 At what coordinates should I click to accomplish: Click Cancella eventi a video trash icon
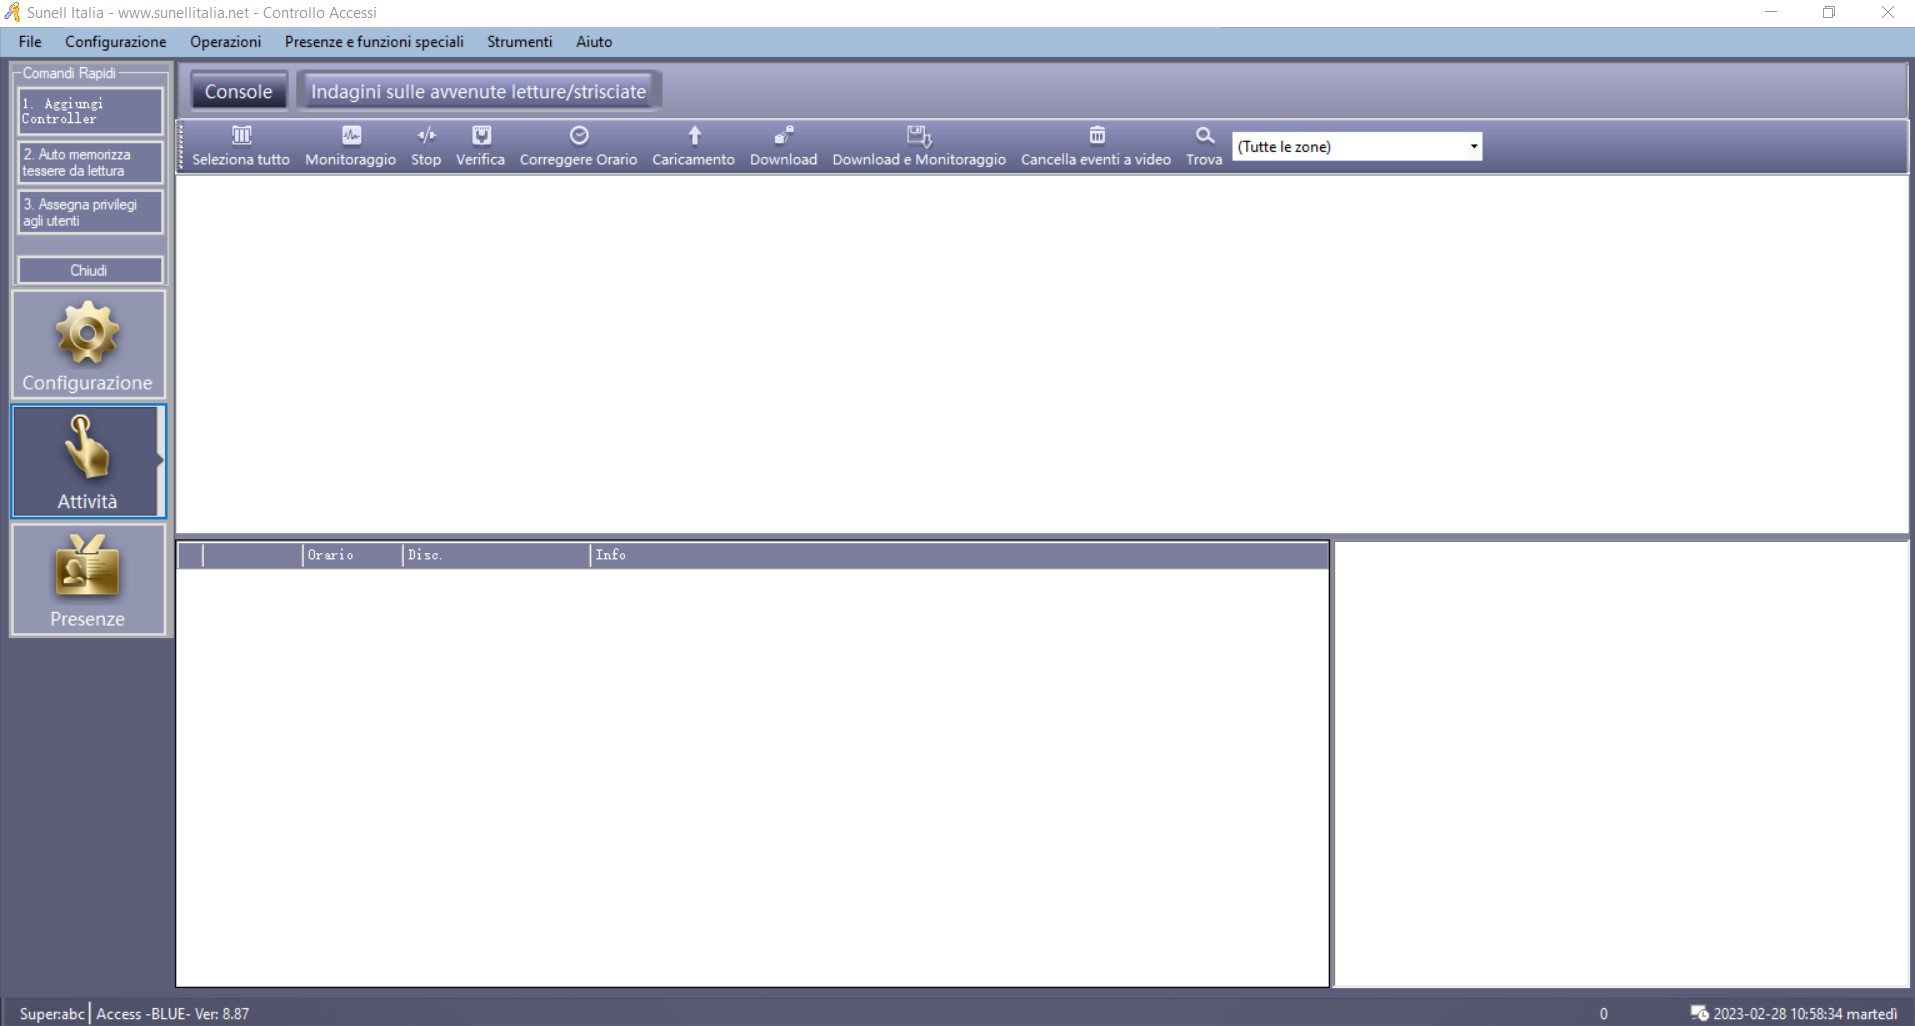click(x=1097, y=135)
